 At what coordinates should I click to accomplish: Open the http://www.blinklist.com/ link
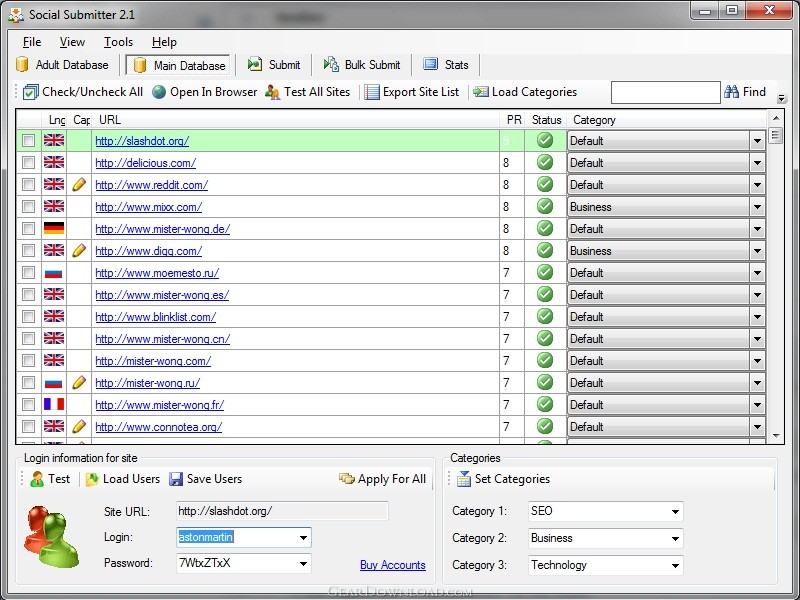pos(156,317)
